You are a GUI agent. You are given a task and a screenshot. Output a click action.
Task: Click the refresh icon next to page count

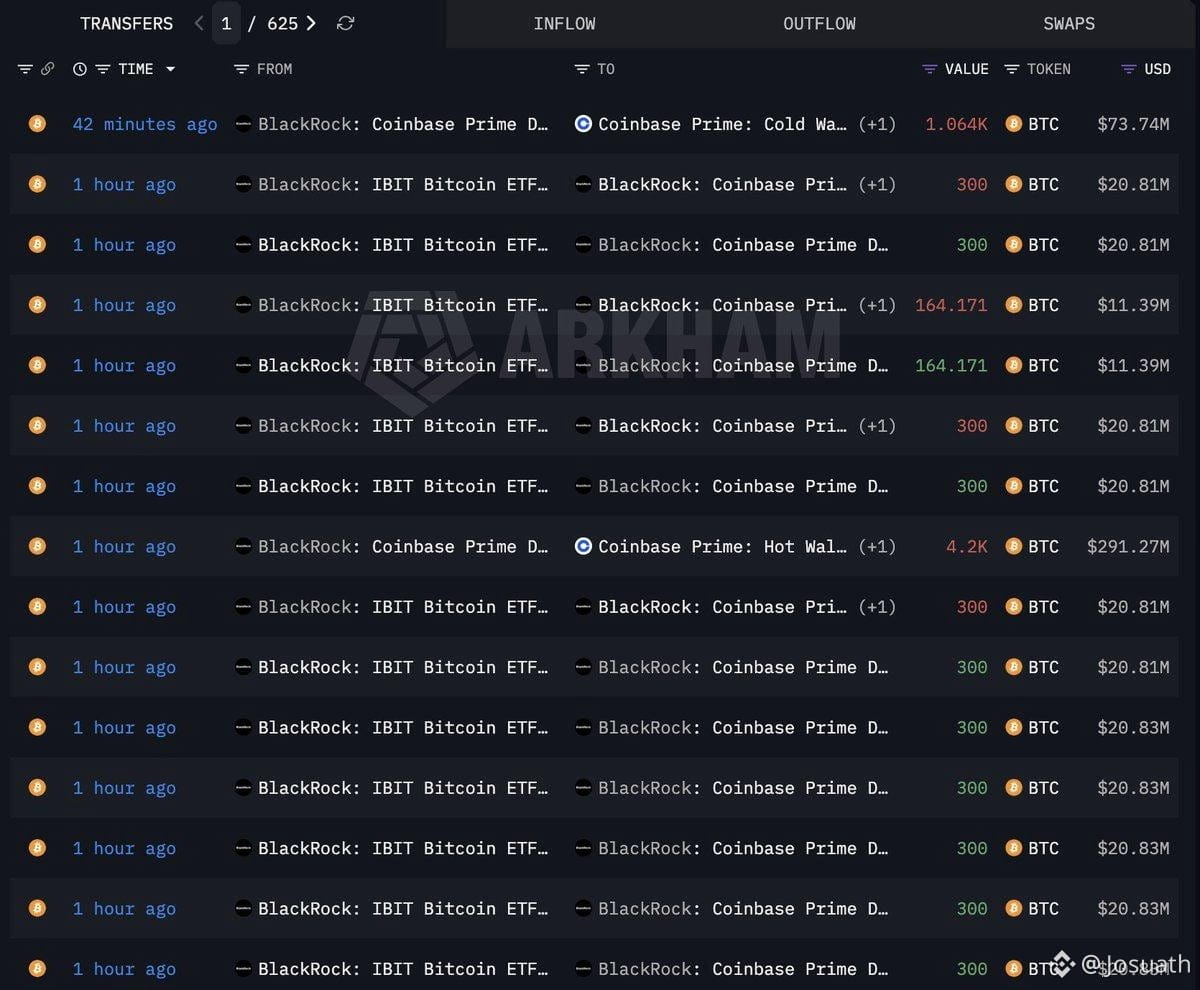[x=345, y=23]
